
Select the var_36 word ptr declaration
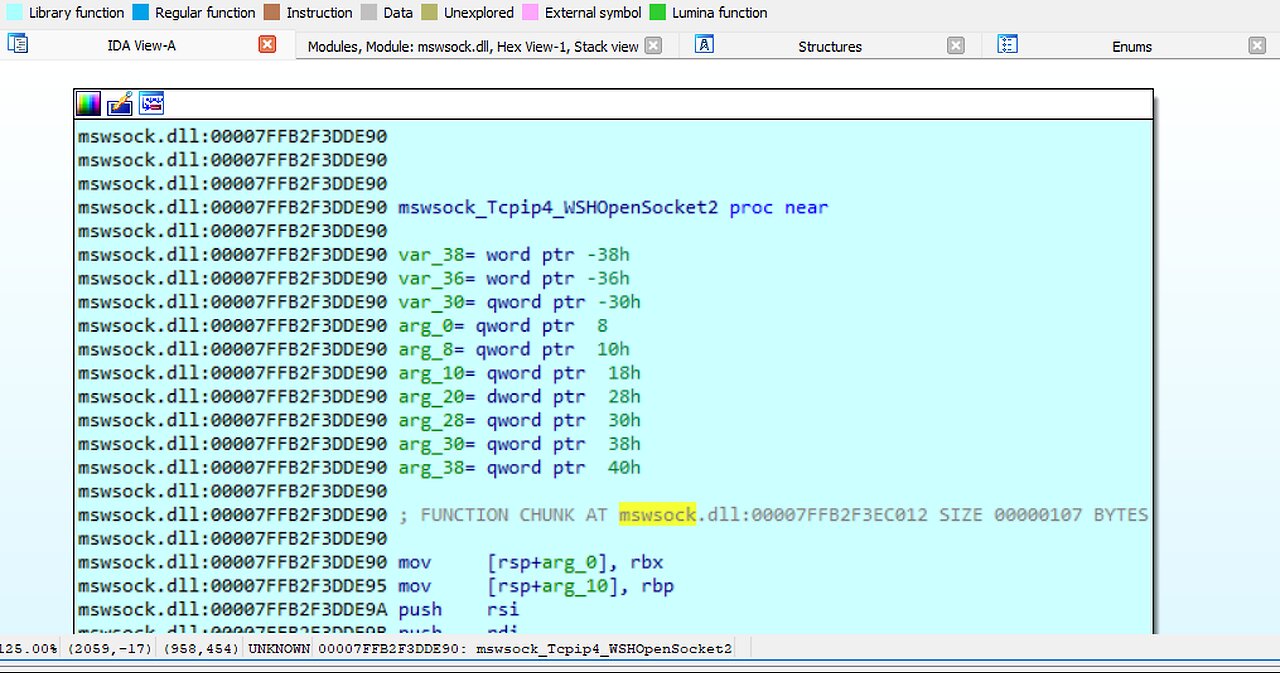pos(514,279)
